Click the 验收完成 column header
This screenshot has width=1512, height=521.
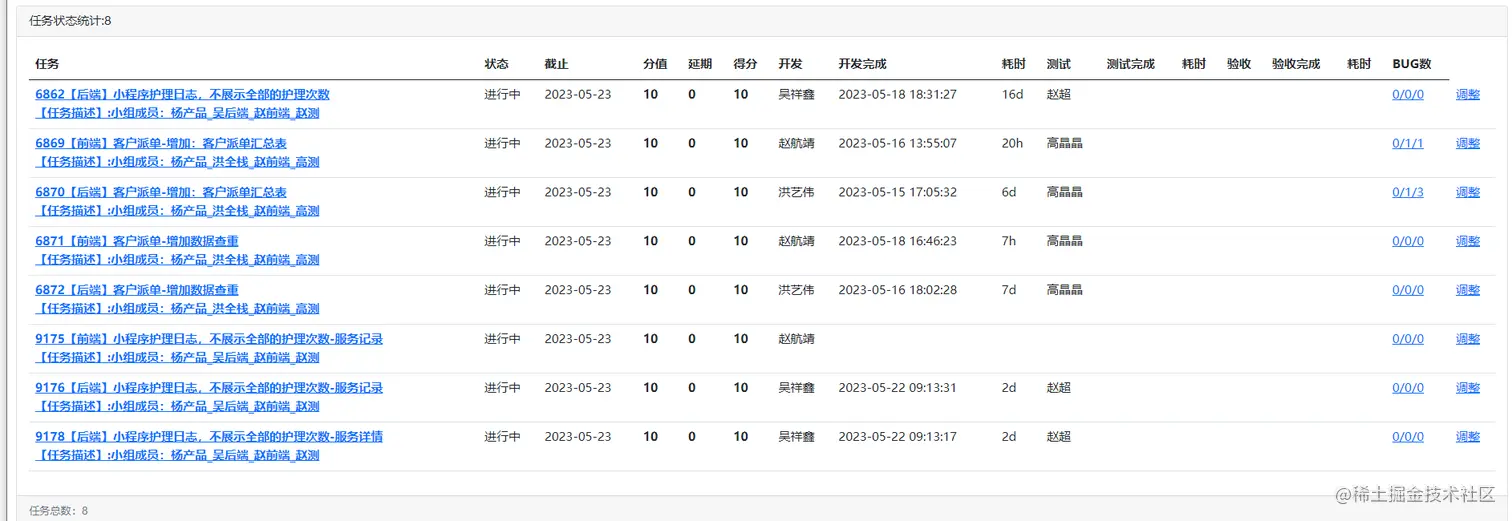[1296, 64]
